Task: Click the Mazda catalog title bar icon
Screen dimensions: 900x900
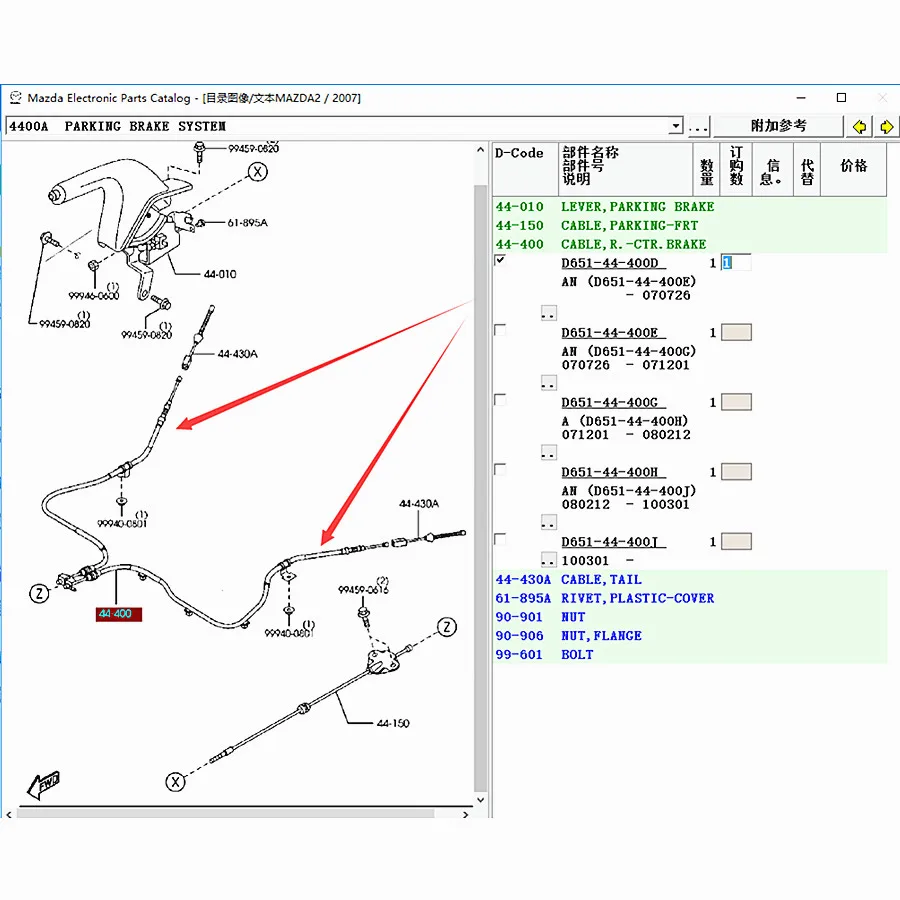Action: (x=15, y=98)
